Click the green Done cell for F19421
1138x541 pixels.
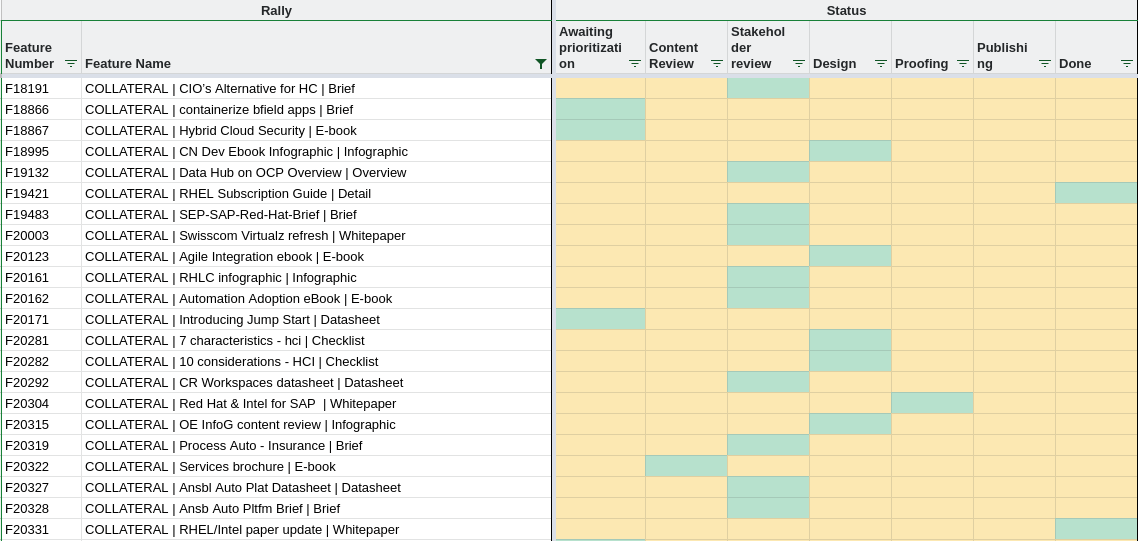coord(1096,193)
